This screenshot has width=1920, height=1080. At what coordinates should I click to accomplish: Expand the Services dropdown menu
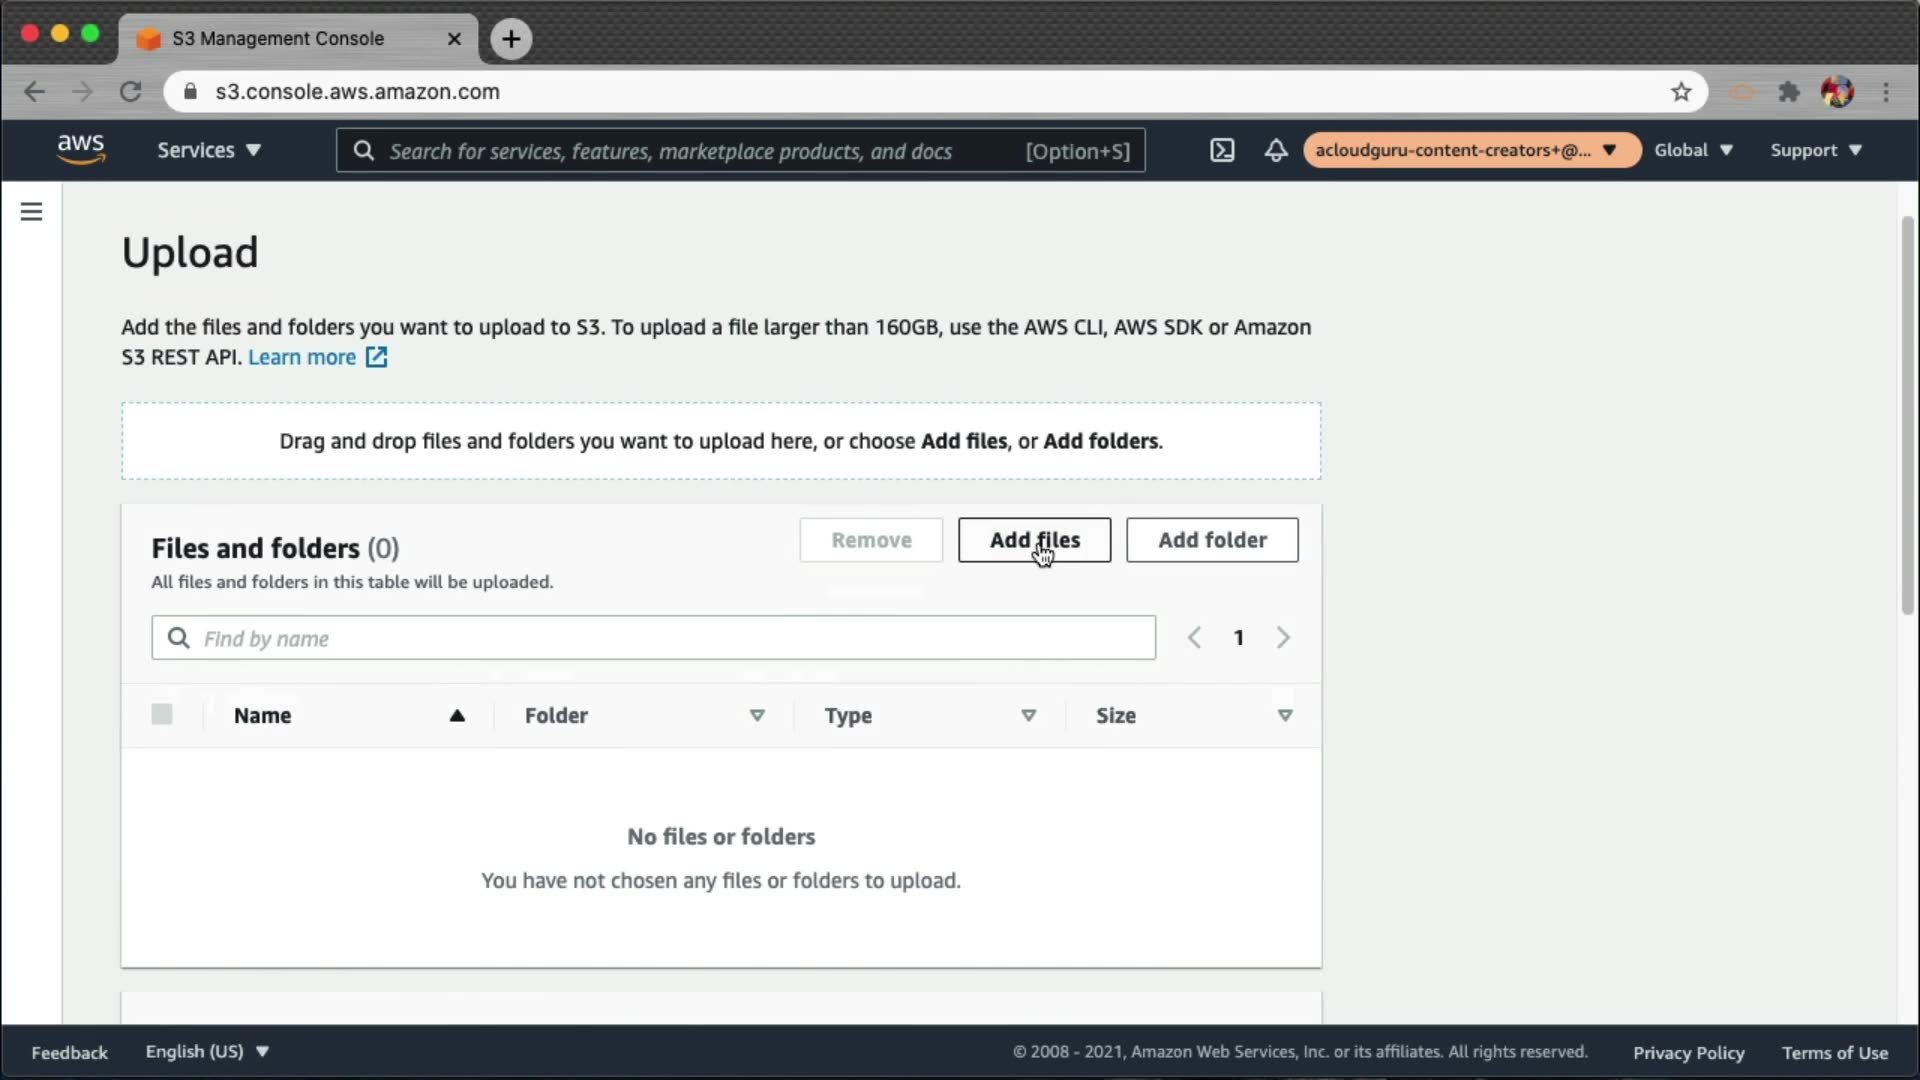pos(208,150)
